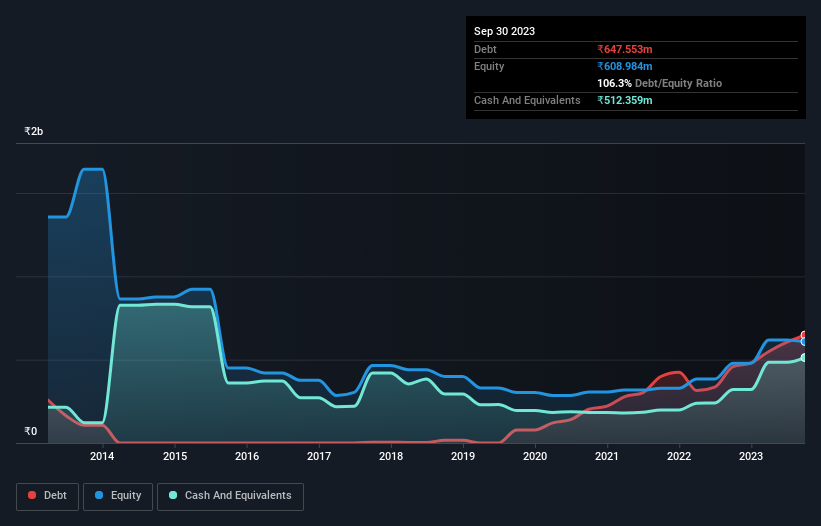This screenshot has width=821, height=526.
Task: Click the 2018 x-axis label
Action: point(391,456)
